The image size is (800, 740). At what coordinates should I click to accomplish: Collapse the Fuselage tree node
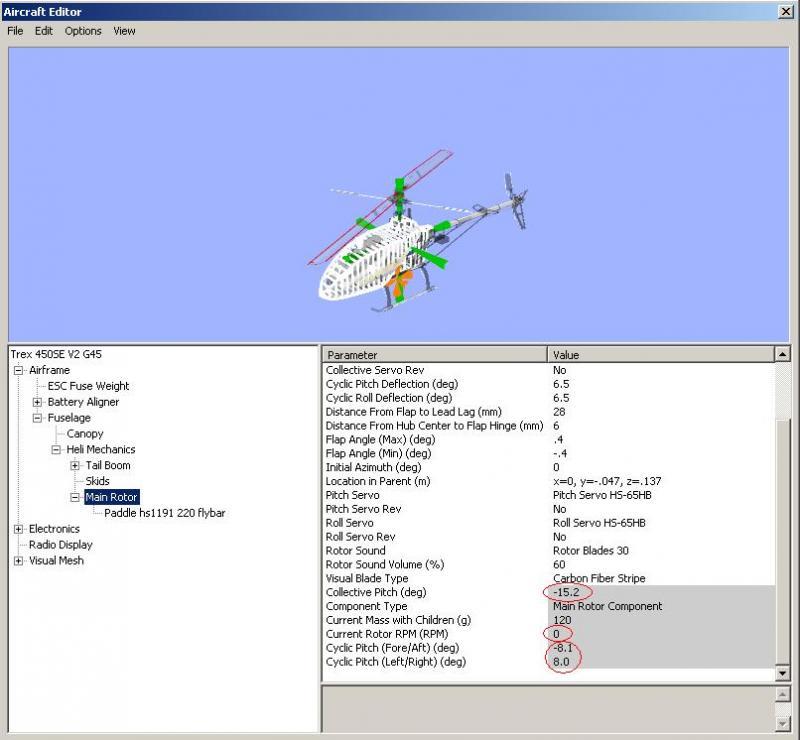[37, 418]
